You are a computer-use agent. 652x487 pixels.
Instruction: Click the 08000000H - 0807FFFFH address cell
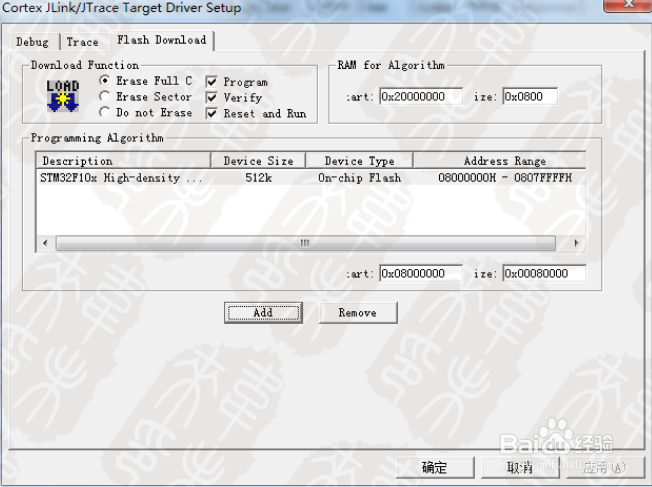505,178
